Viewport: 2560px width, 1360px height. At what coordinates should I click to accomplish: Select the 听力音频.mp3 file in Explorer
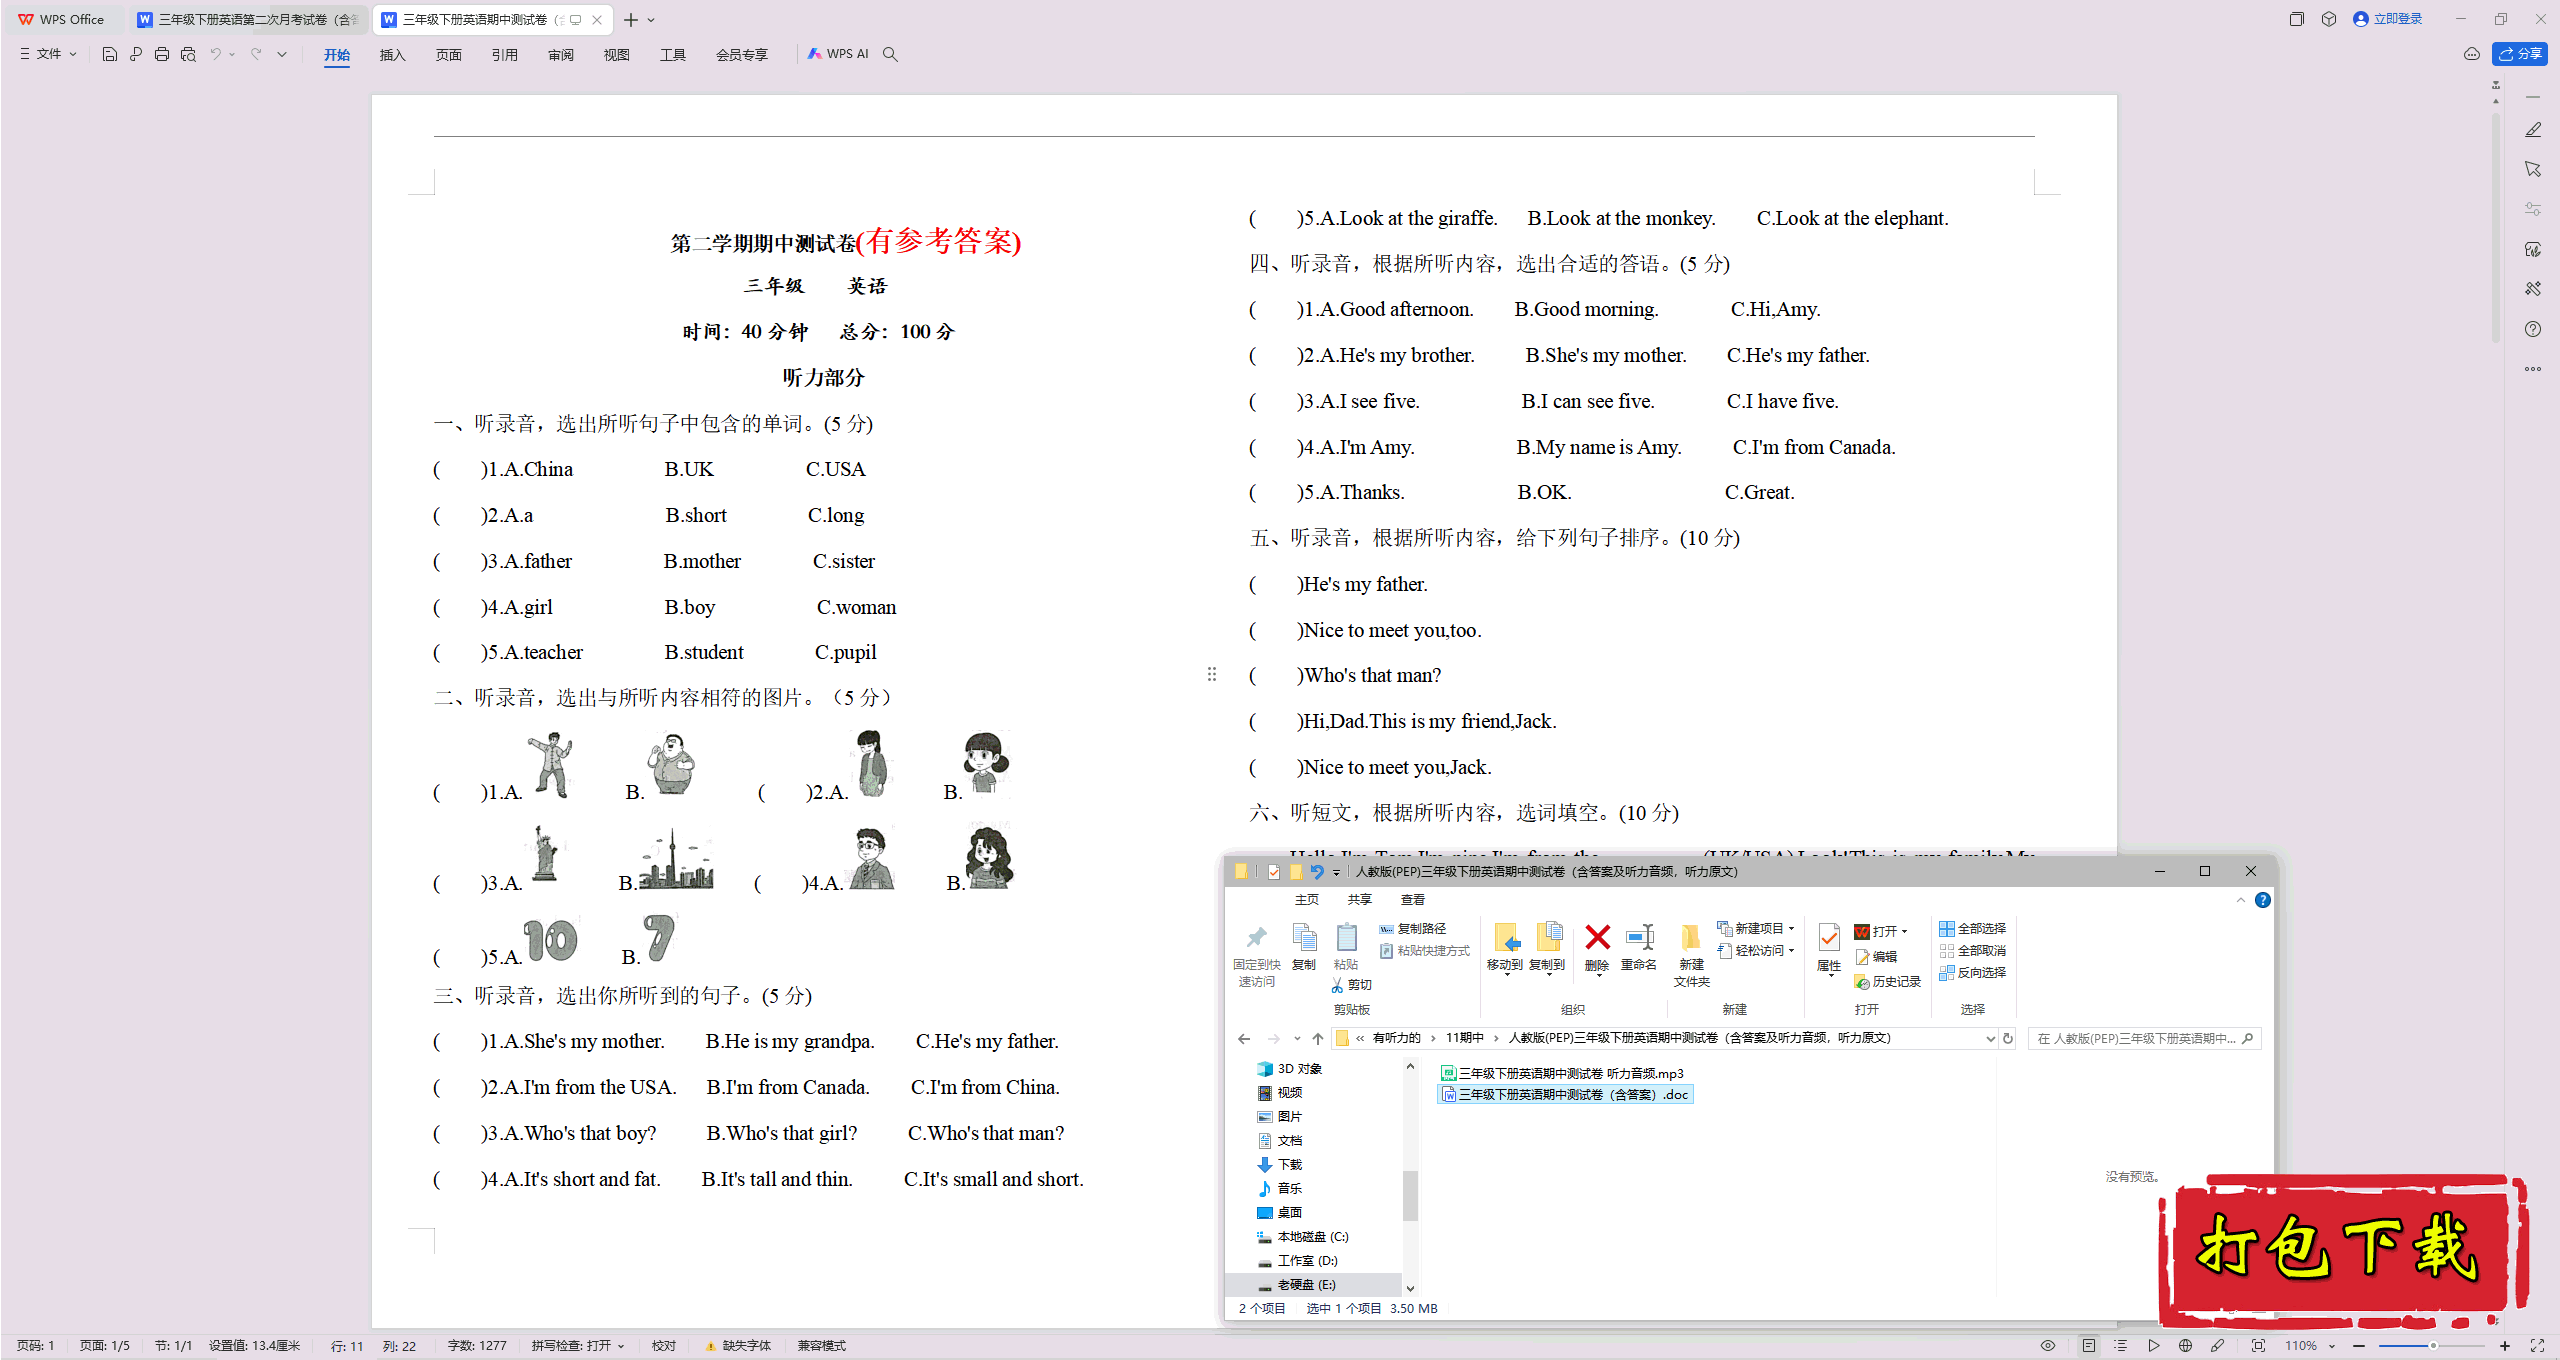(1562, 1073)
